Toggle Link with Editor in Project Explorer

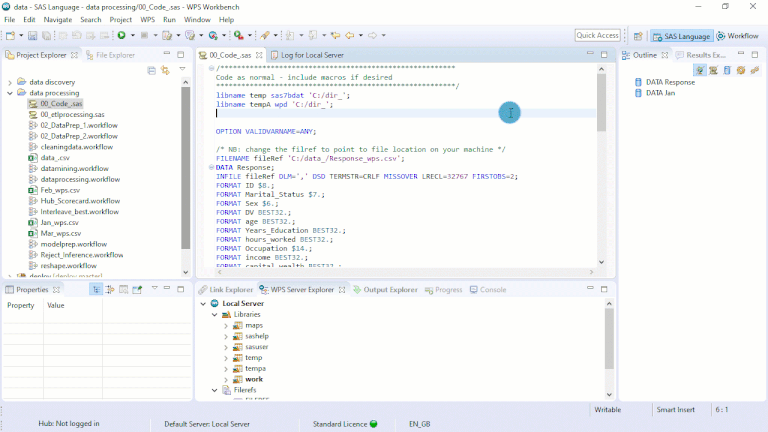tap(164, 70)
